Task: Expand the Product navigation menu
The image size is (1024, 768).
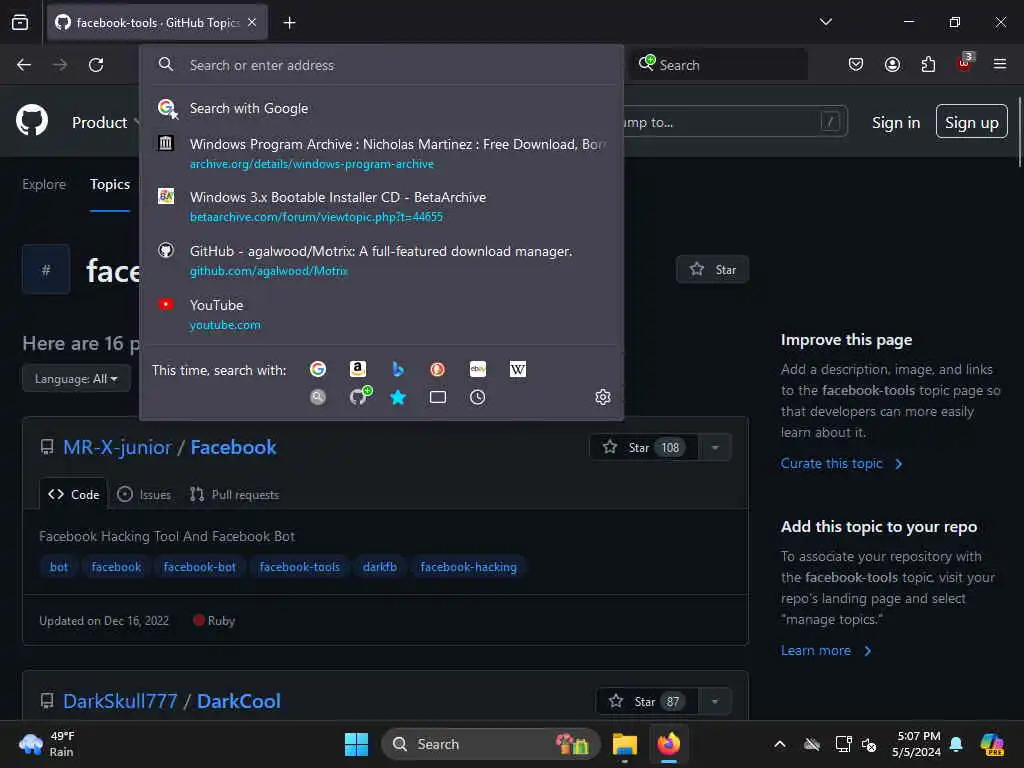Action: (106, 122)
